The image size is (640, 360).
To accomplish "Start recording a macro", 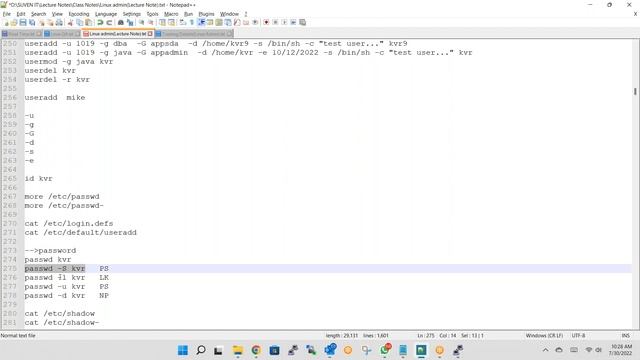I will point(266,22).
